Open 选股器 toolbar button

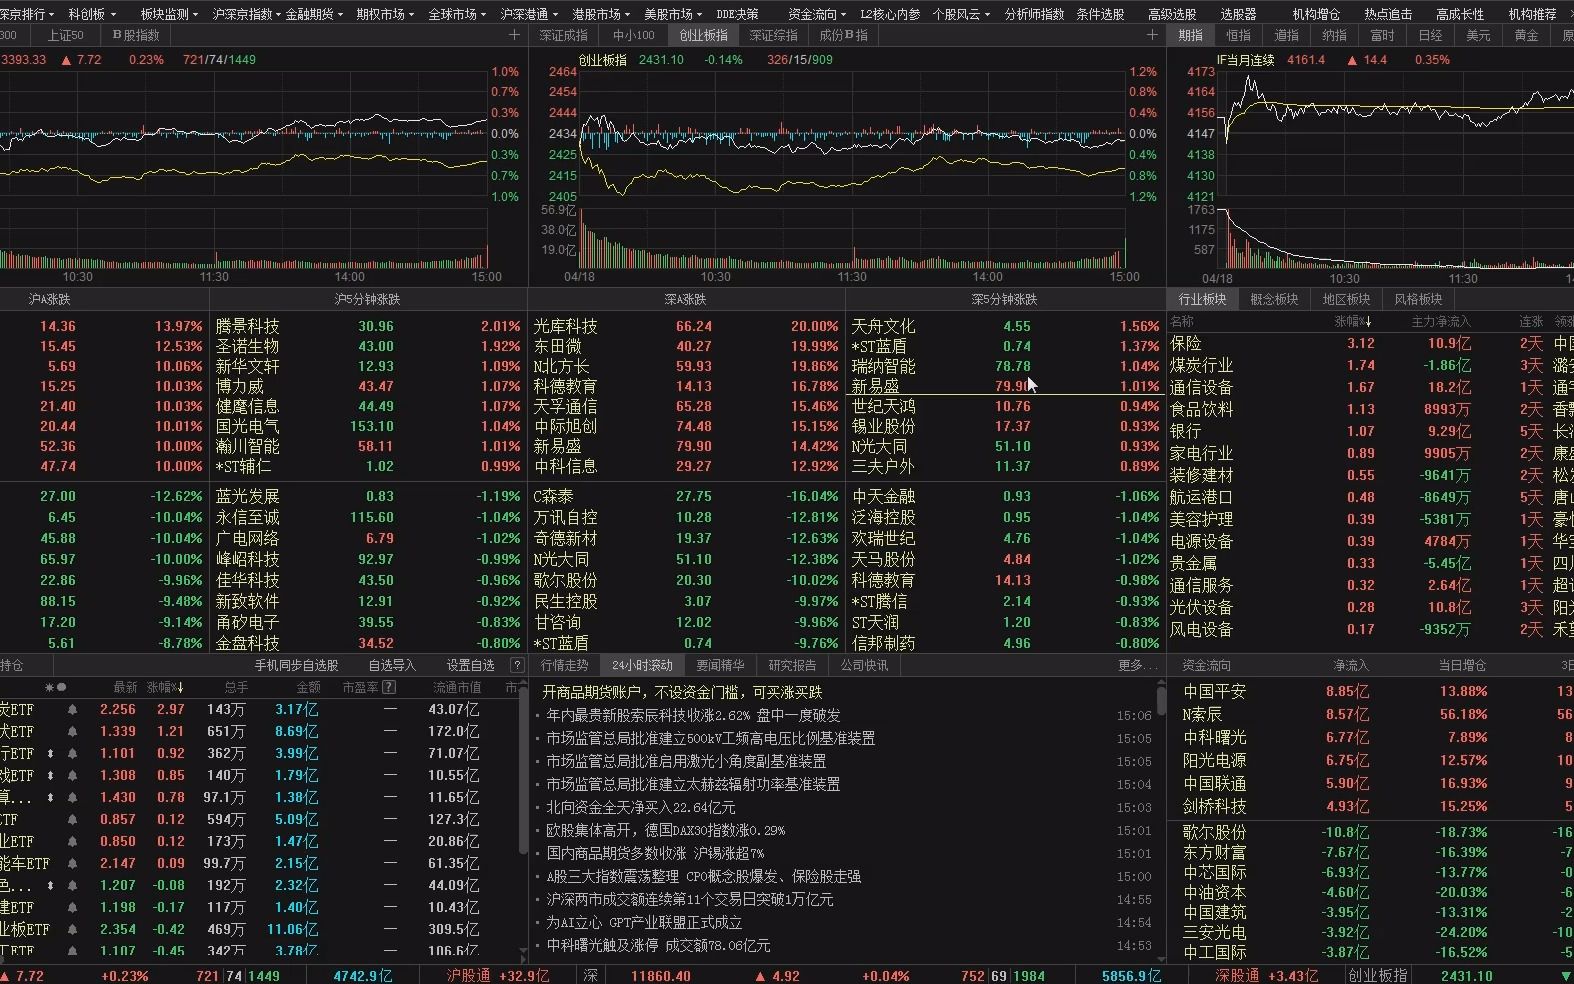[x=1238, y=14]
